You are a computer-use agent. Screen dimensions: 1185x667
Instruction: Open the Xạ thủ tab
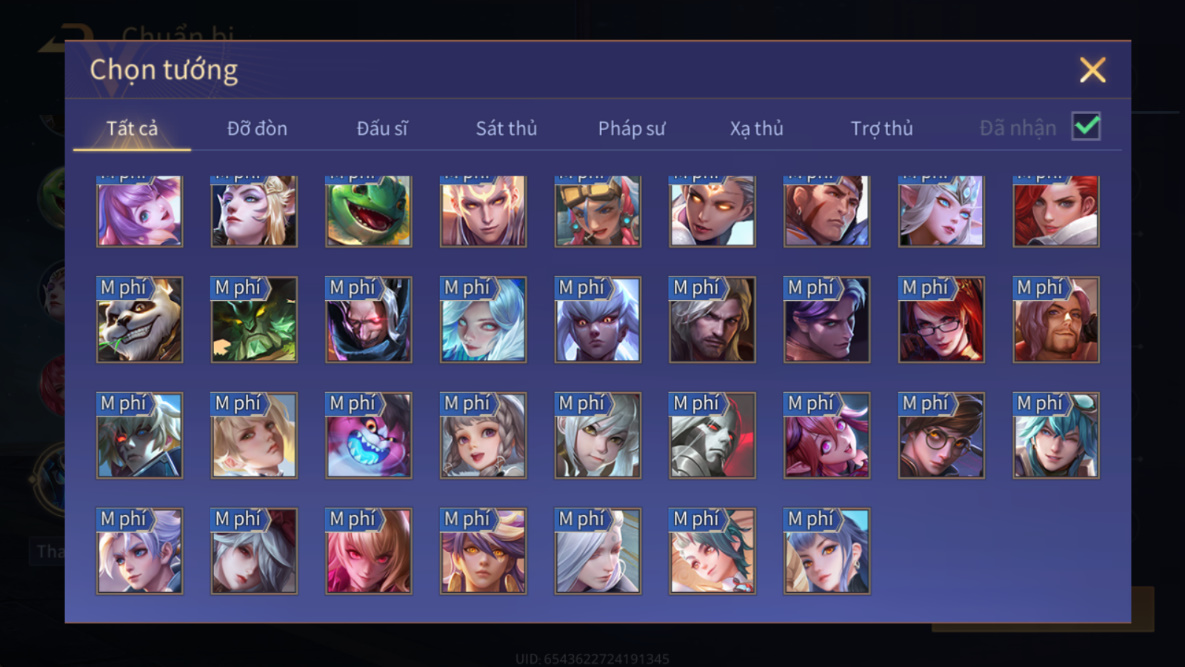756,128
